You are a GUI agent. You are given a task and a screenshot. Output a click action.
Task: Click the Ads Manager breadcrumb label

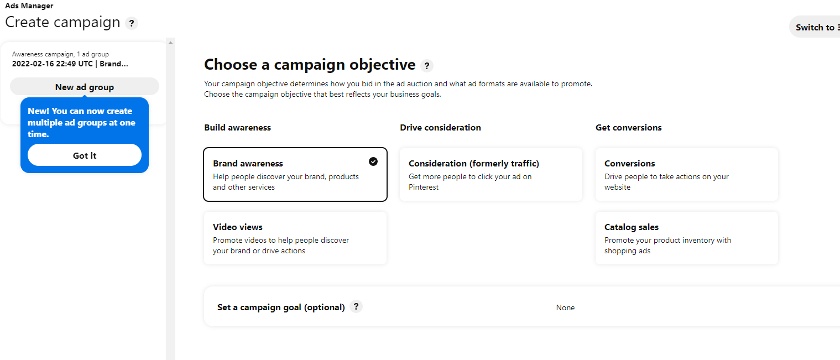29,5
